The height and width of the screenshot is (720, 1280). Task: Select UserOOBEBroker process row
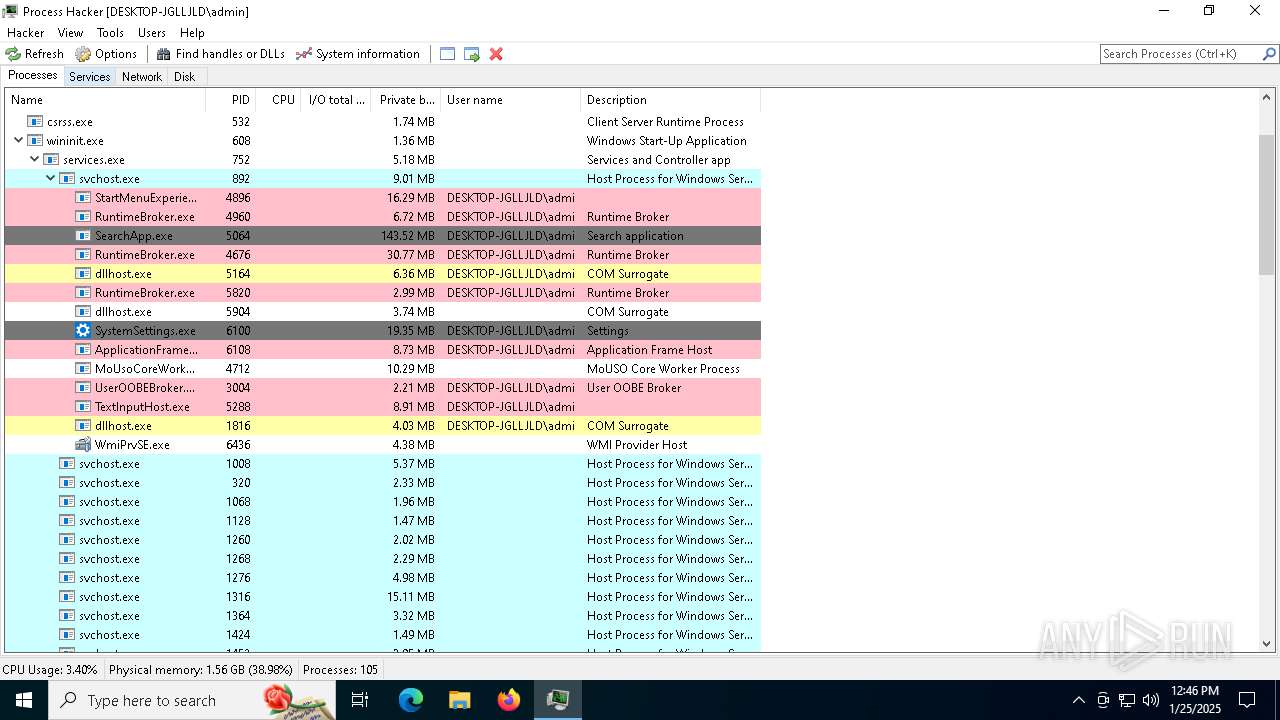(x=383, y=388)
